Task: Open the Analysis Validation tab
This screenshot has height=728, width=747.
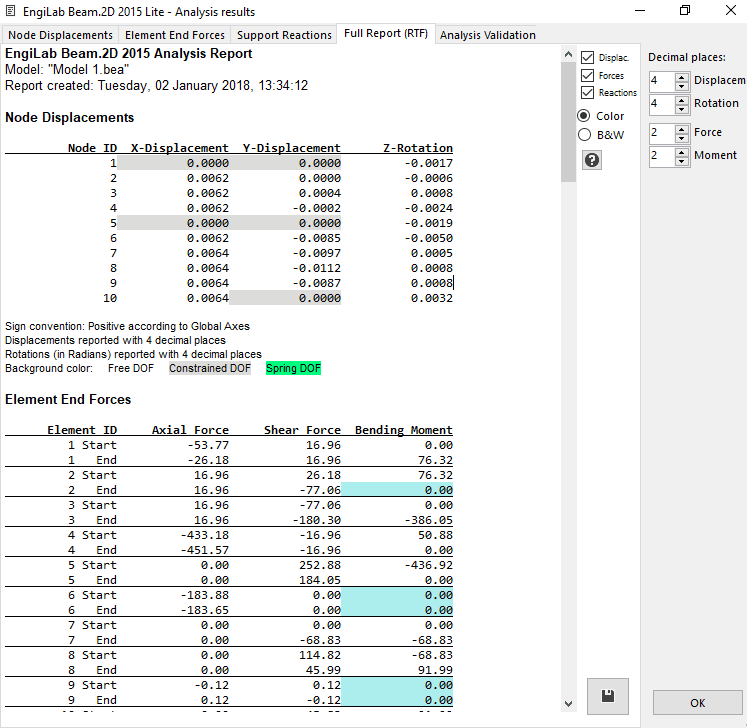Action: click(487, 35)
